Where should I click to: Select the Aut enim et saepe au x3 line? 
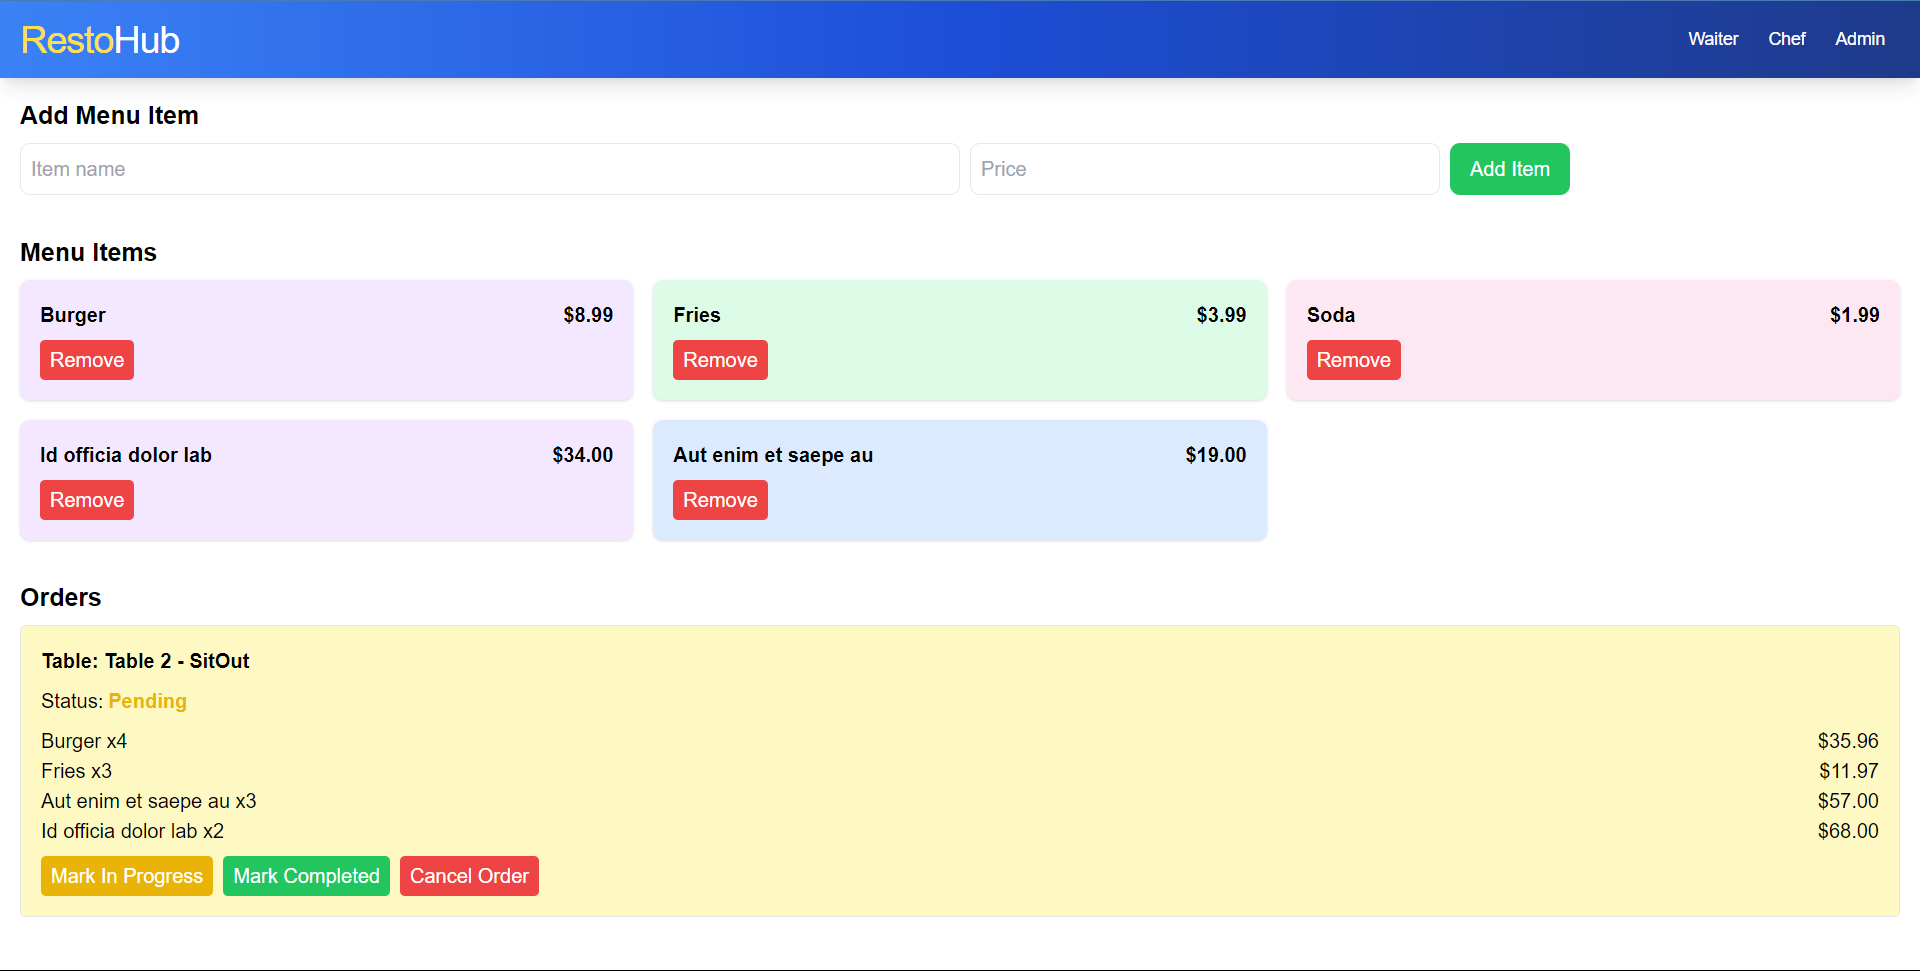tap(149, 801)
